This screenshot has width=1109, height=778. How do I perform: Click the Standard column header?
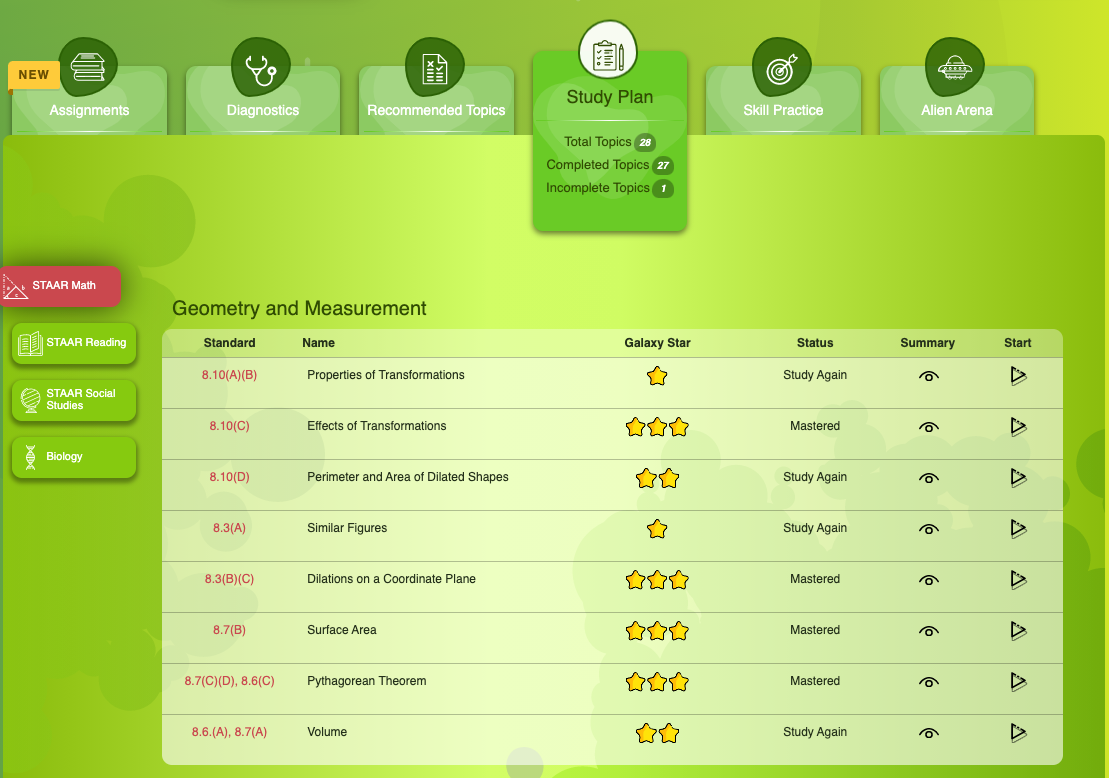click(229, 342)
